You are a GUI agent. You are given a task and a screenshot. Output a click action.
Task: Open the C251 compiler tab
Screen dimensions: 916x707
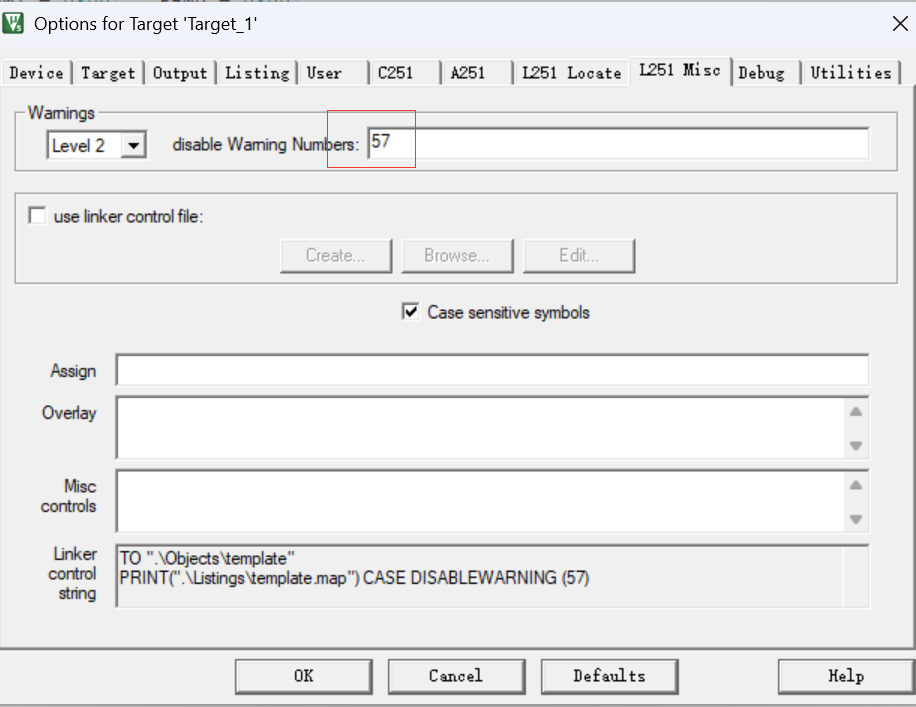click(405, 73)
